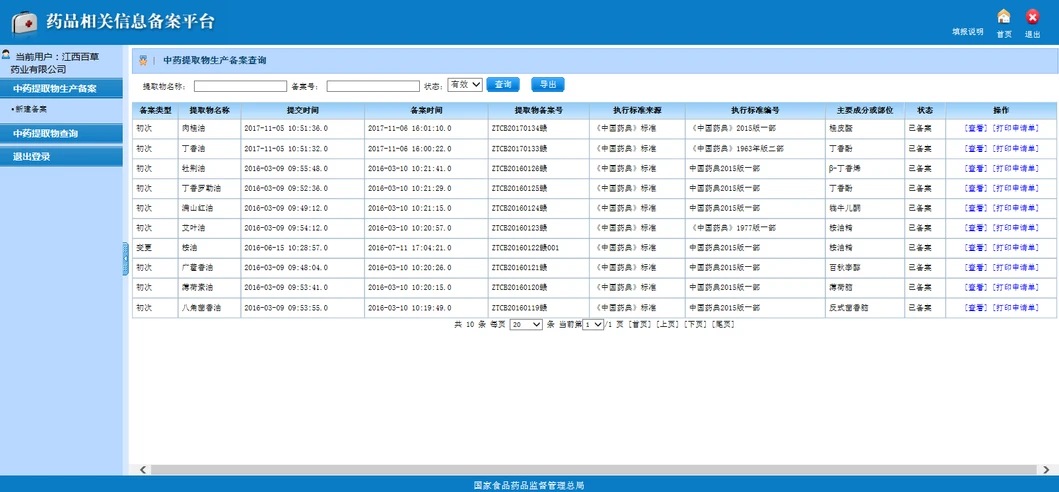The width and height of the screenshot is (1059, 492).
Task: Open the current page number dropdown
Action: [x=593, y=325]
